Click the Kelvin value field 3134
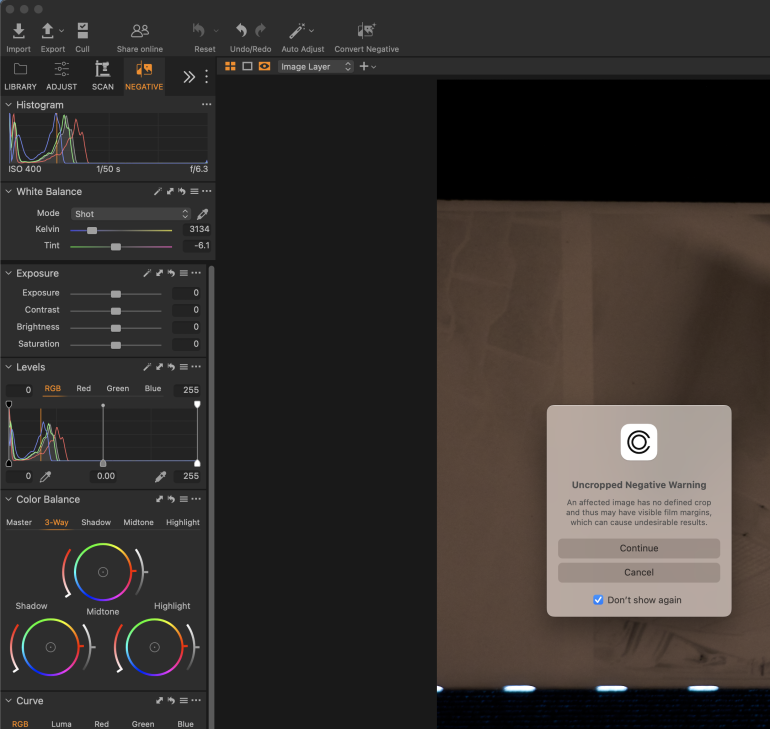 197,229
